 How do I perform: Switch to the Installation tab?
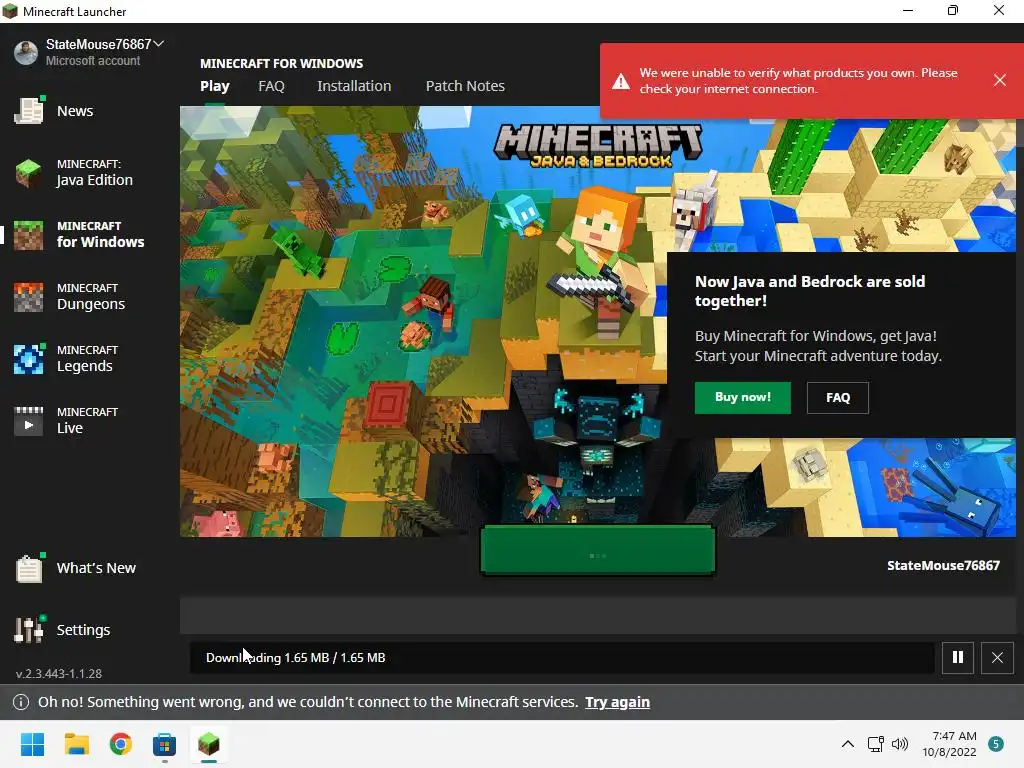(354, 86)
